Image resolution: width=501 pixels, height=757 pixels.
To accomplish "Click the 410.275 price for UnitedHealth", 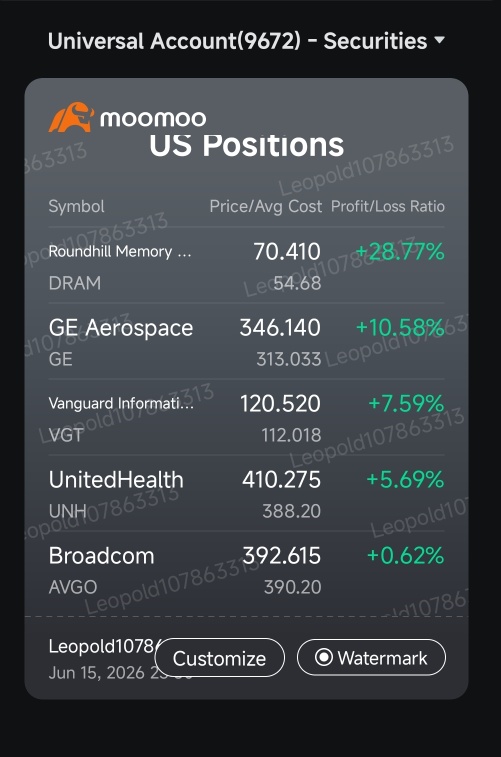I will click(281, 479).
